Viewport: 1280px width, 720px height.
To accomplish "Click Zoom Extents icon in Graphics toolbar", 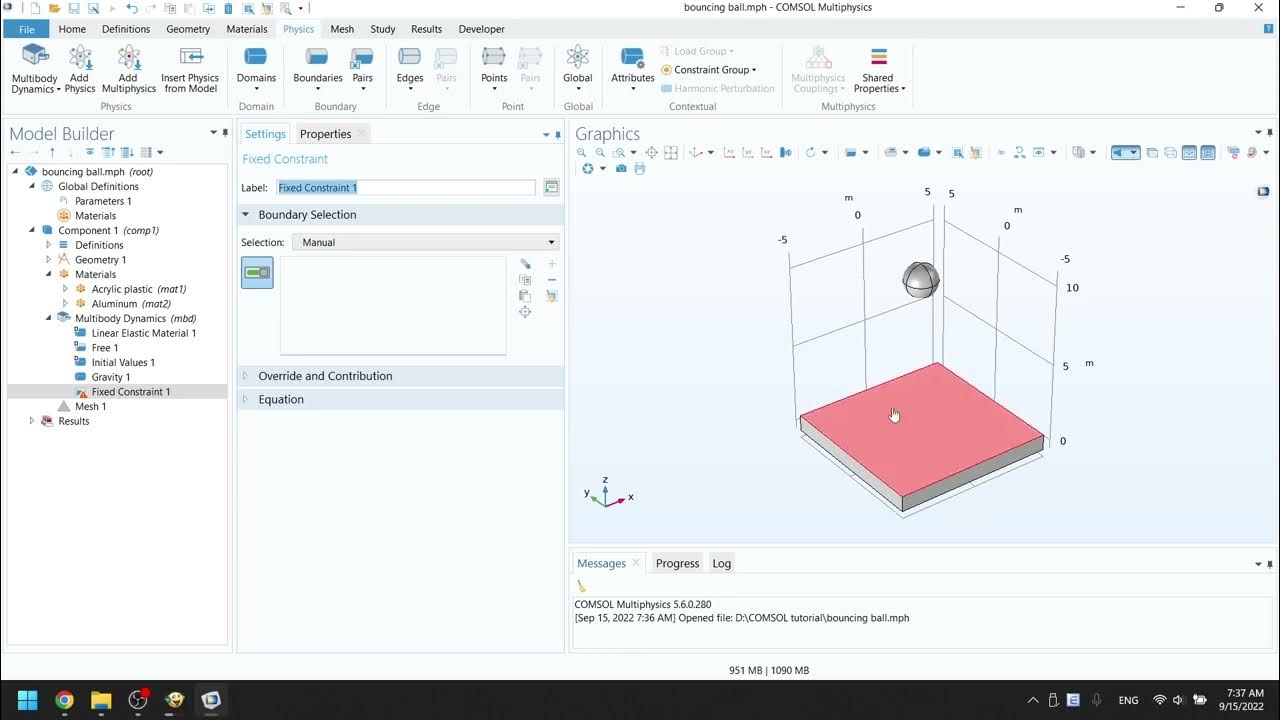I will click(651, 153).
